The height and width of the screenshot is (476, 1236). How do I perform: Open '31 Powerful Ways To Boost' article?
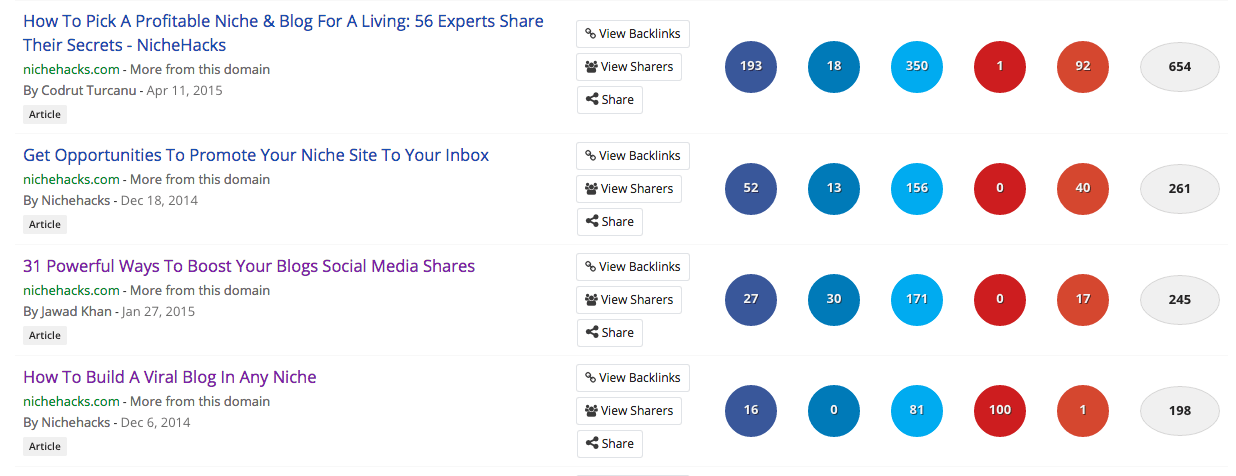249,266
